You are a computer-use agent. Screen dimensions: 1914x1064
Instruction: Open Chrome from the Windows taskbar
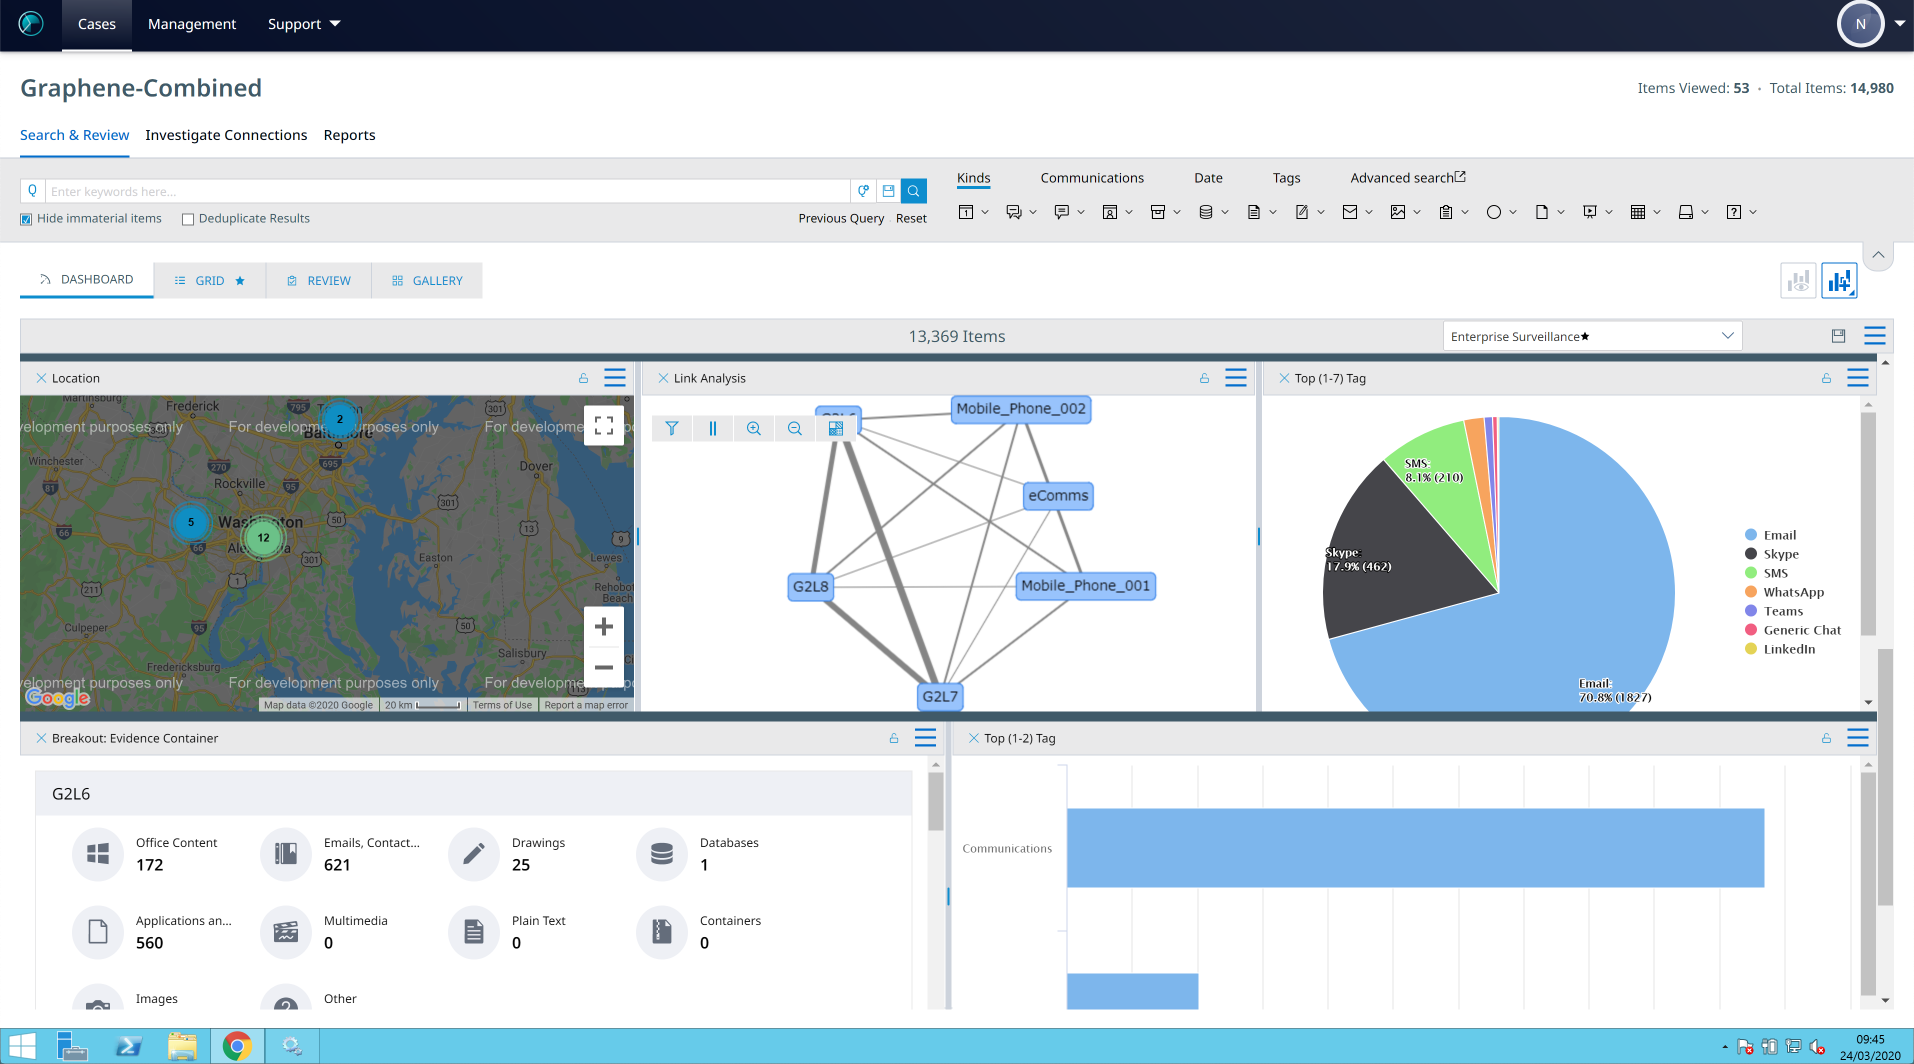coord(237,1046)
